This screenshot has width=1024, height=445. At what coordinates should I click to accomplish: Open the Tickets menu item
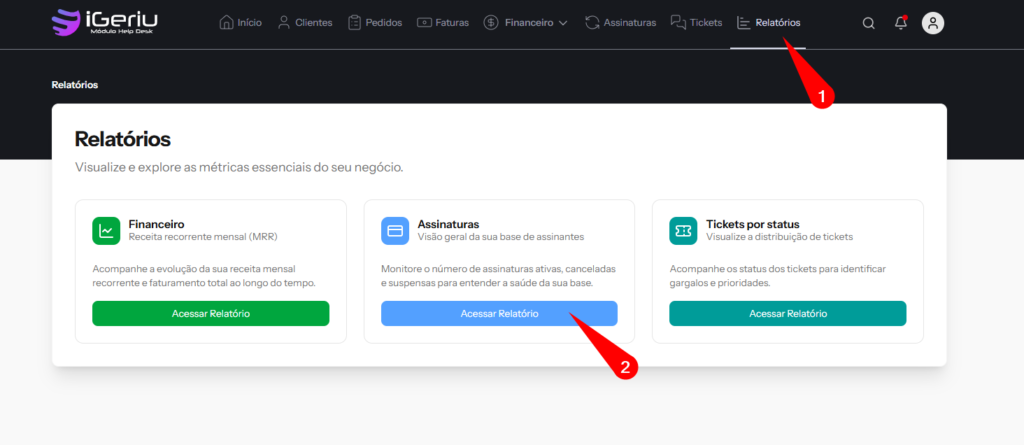coord(697,22)
